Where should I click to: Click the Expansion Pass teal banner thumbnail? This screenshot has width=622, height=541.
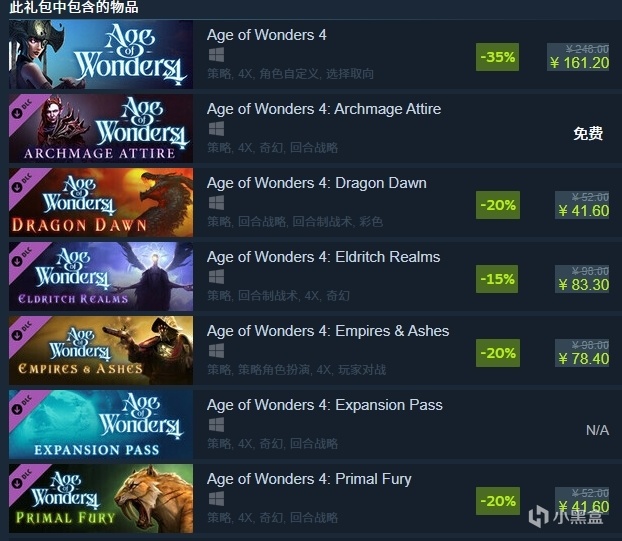[101, 424]
